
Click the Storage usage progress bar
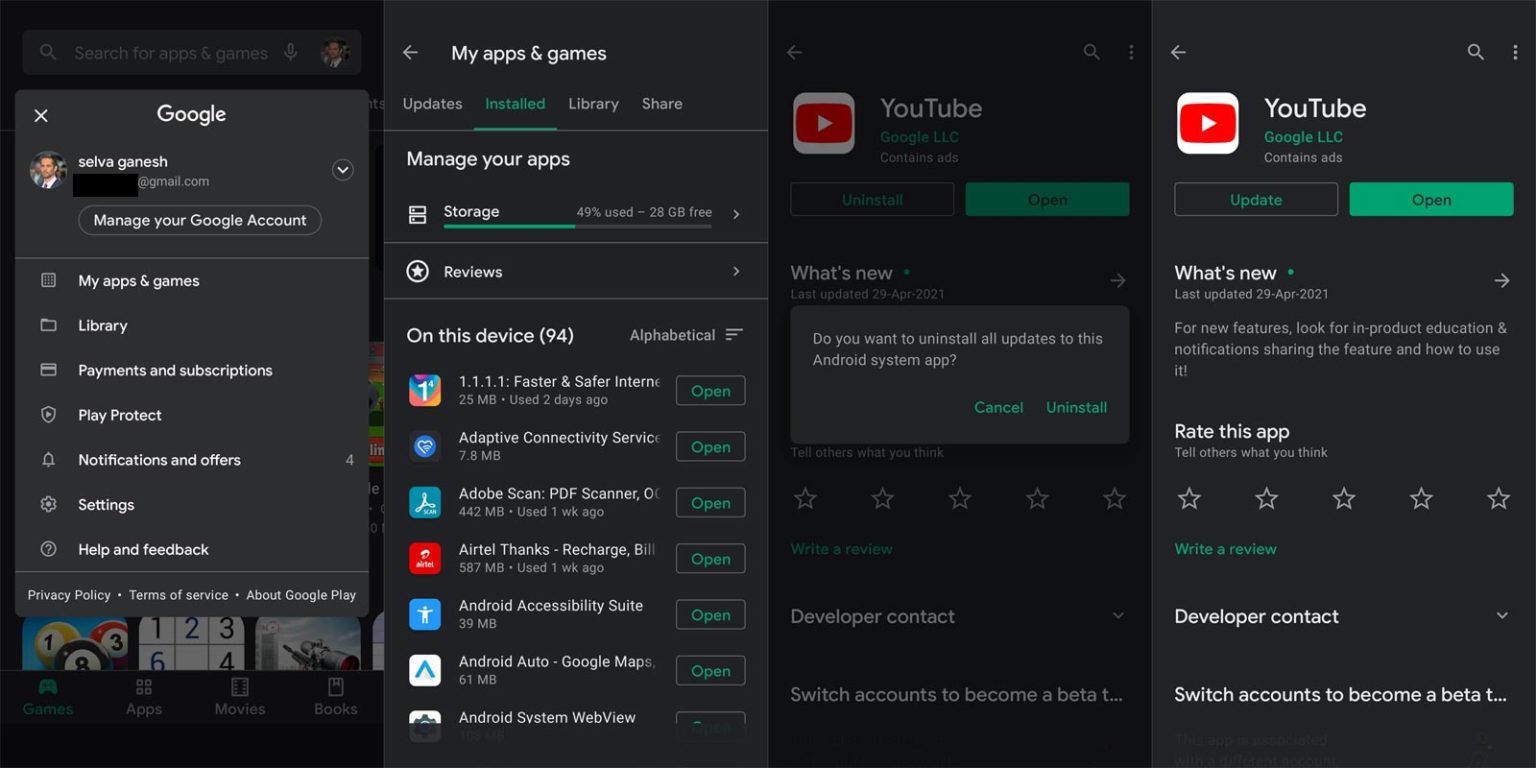tap(577, 227)
